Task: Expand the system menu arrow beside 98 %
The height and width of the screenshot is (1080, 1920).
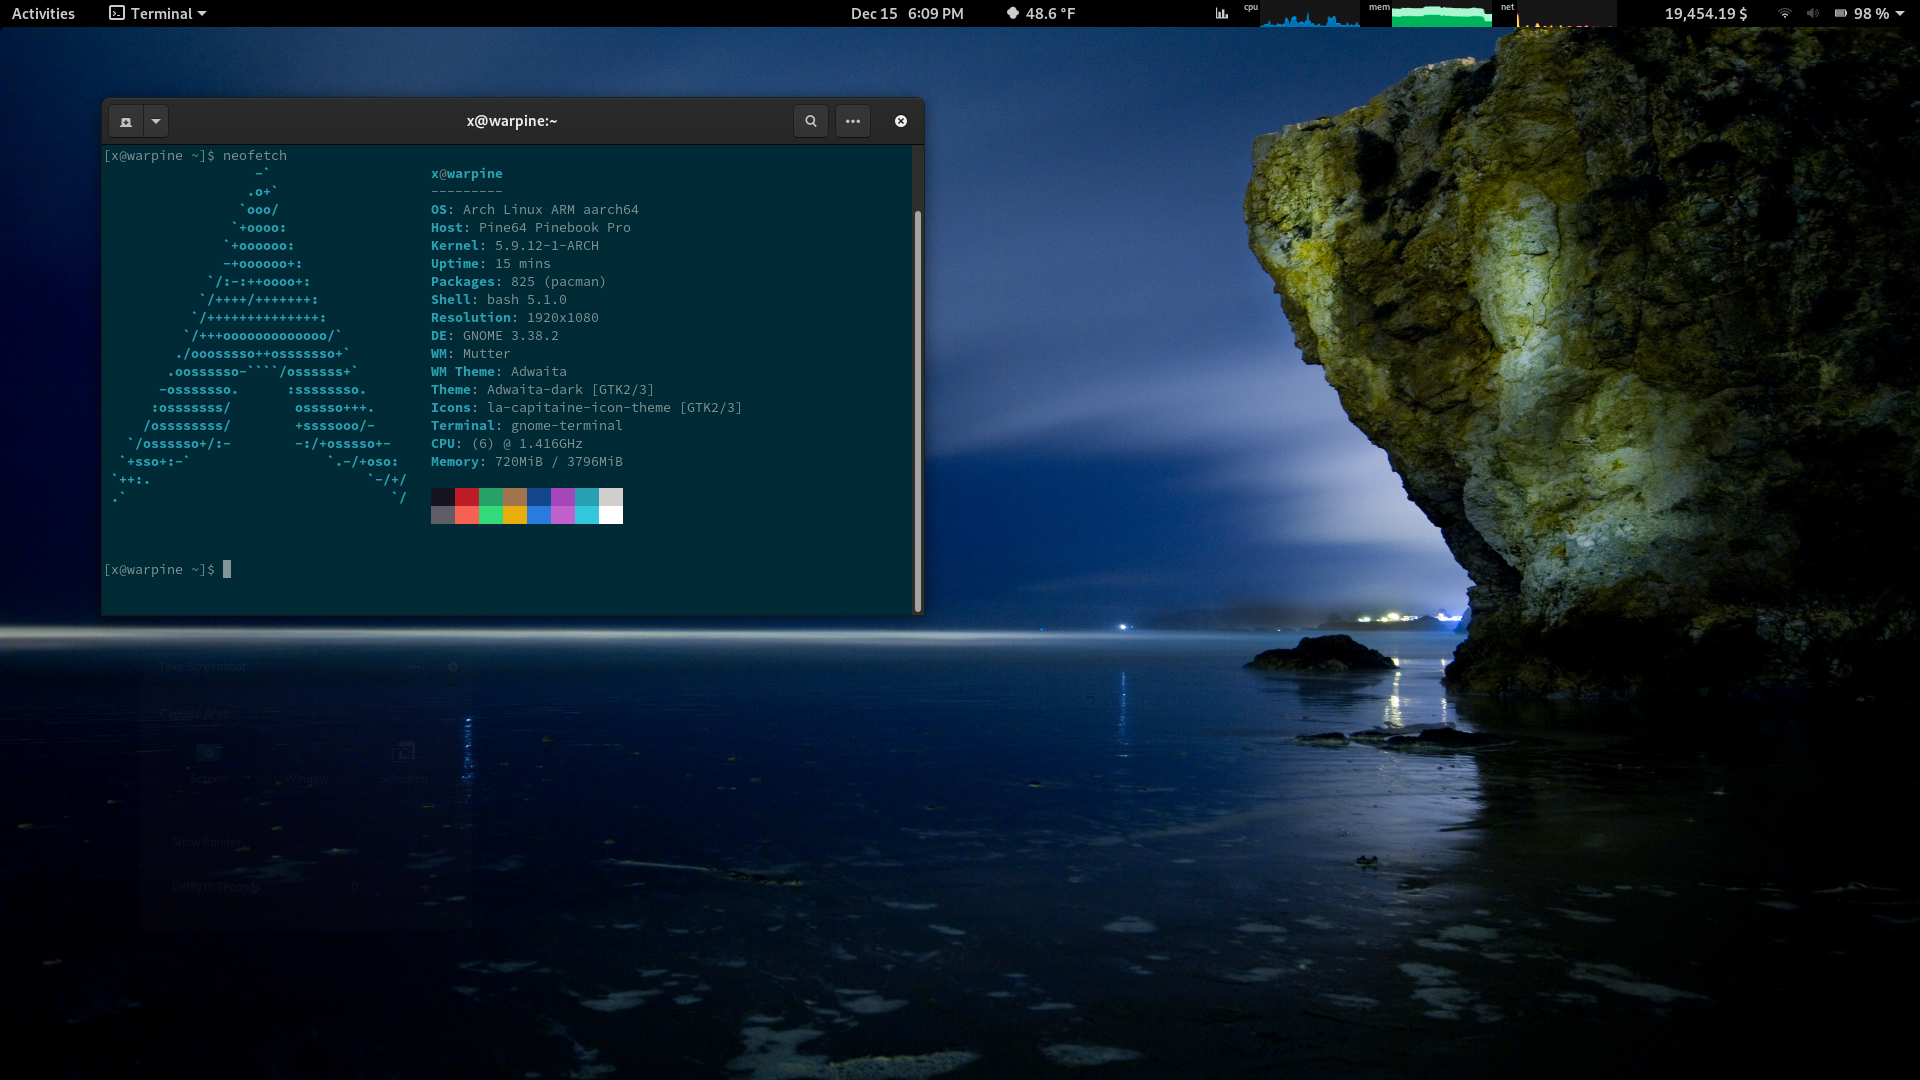Action: pos(1900,13)
